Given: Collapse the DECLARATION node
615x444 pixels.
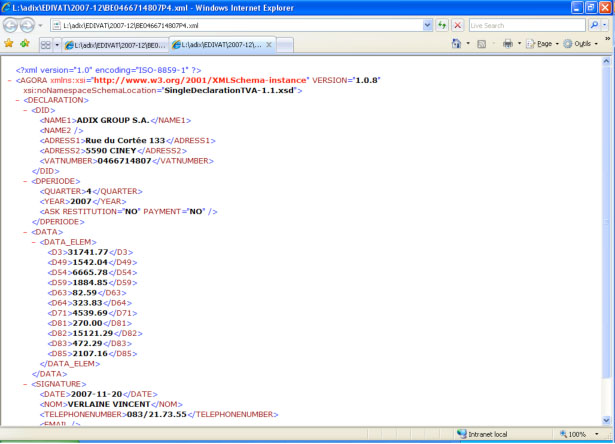Looking at the screenshot, I should (18, 100).
